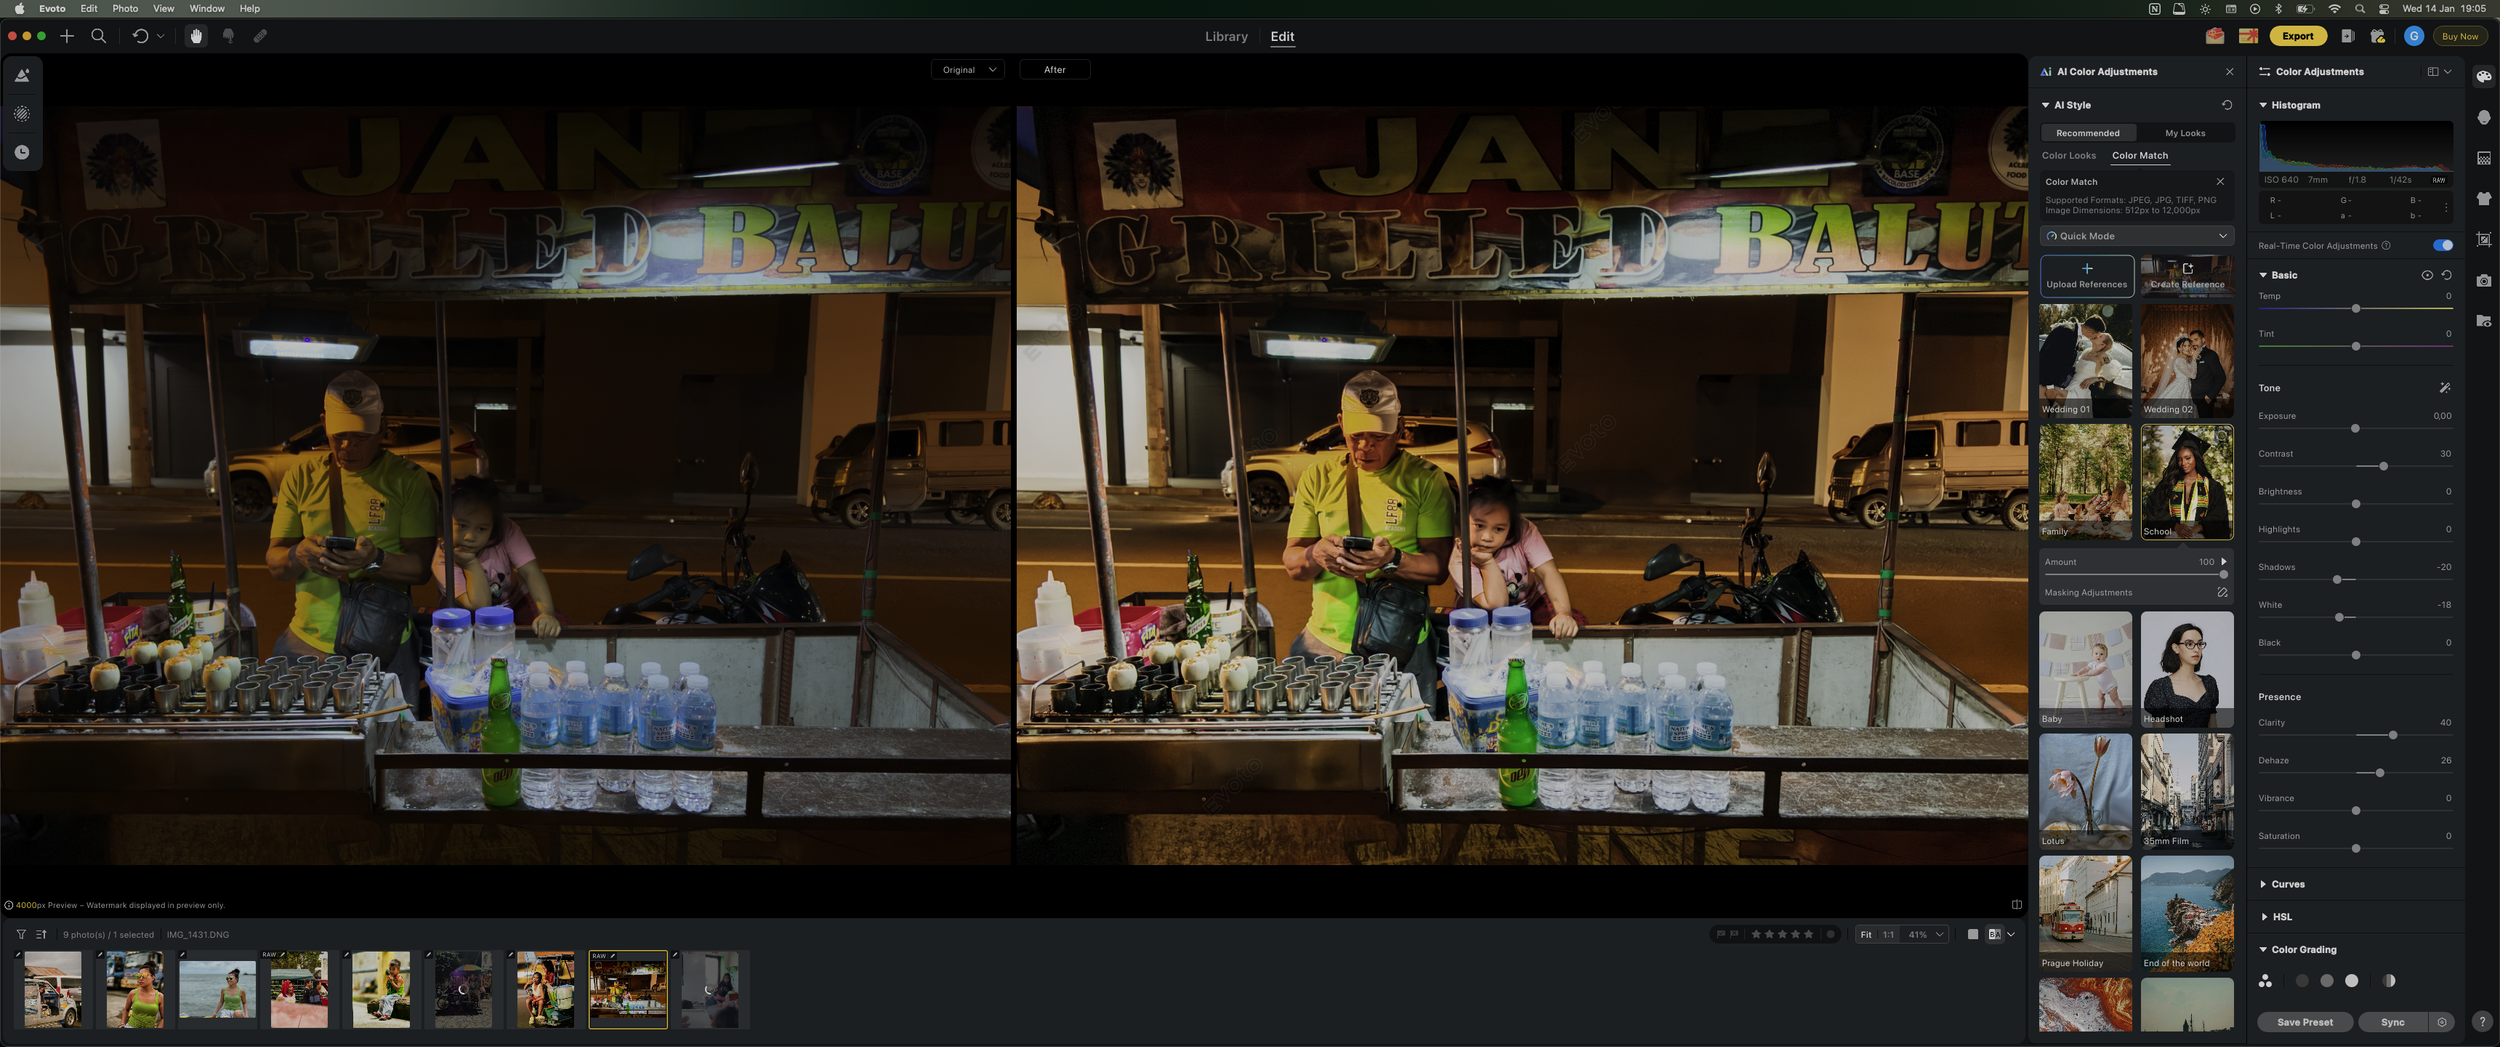Open the Original comparison dropdown
2500x1047 pixels.
point(968,70)
